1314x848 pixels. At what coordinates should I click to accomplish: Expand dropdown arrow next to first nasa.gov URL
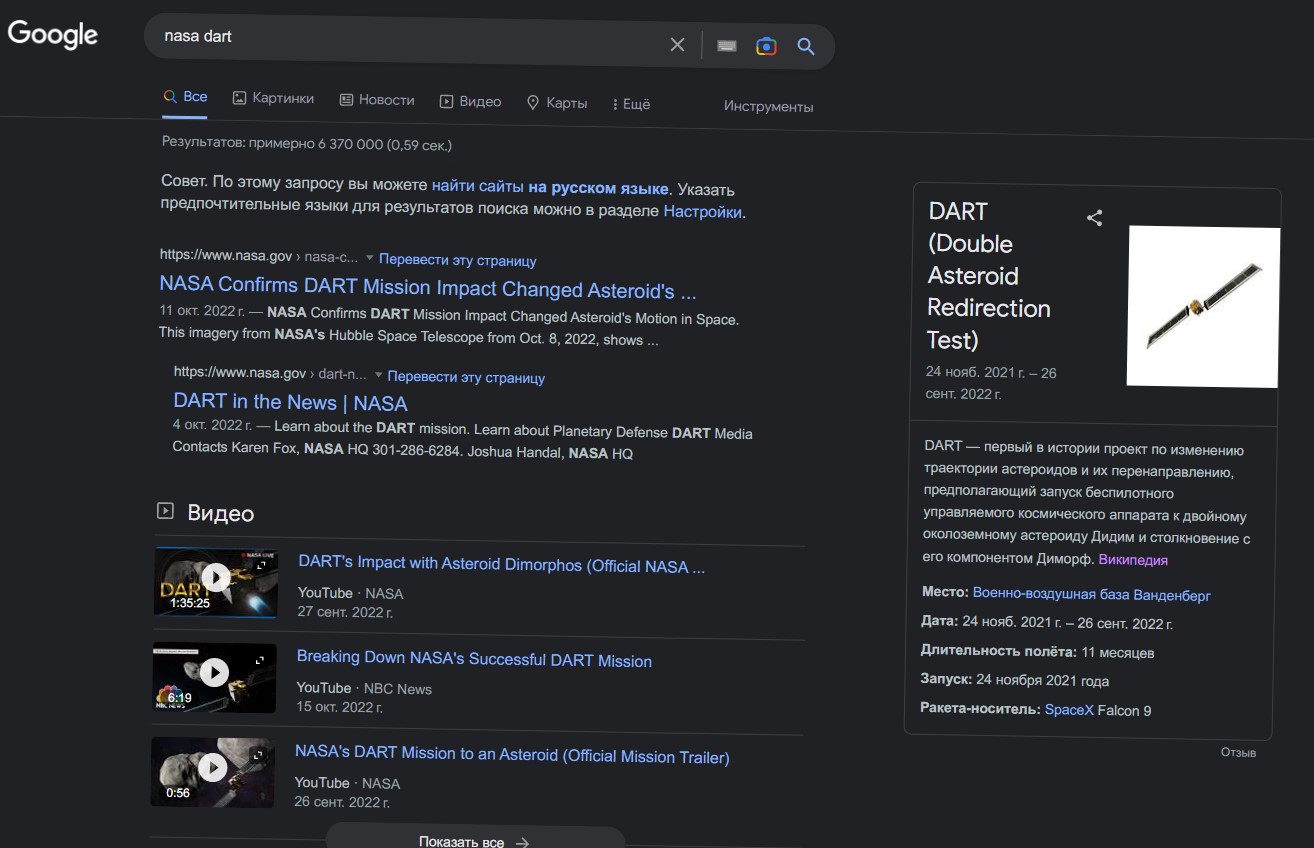tap(369, 258)
